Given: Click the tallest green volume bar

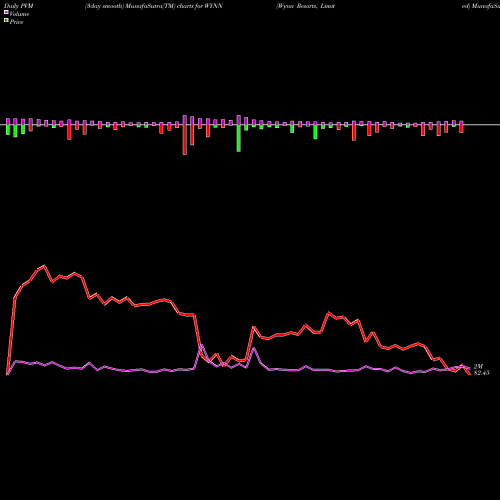Looking at the screenshot, I should [239, 138].
